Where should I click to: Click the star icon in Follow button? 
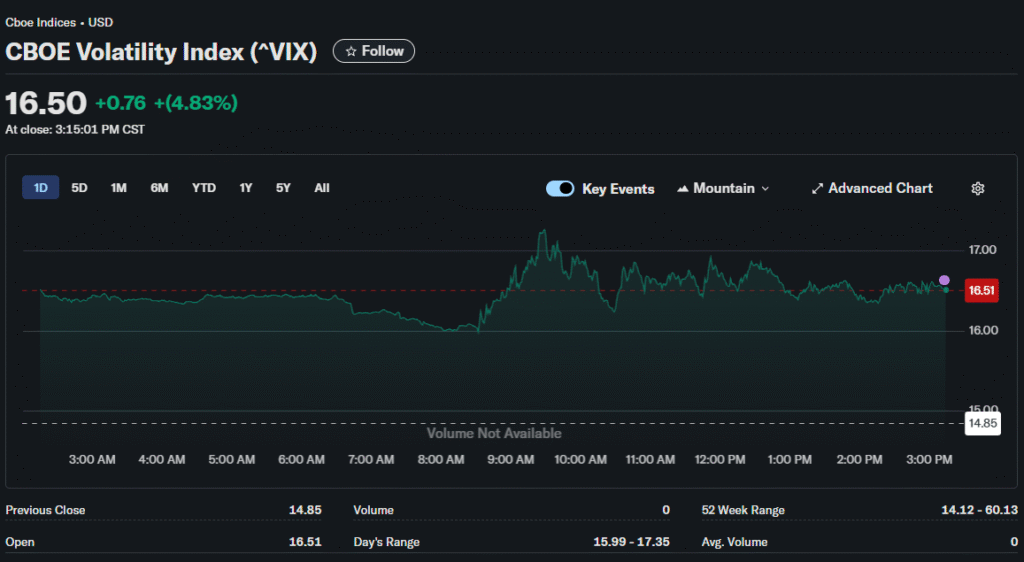(350, 51)
